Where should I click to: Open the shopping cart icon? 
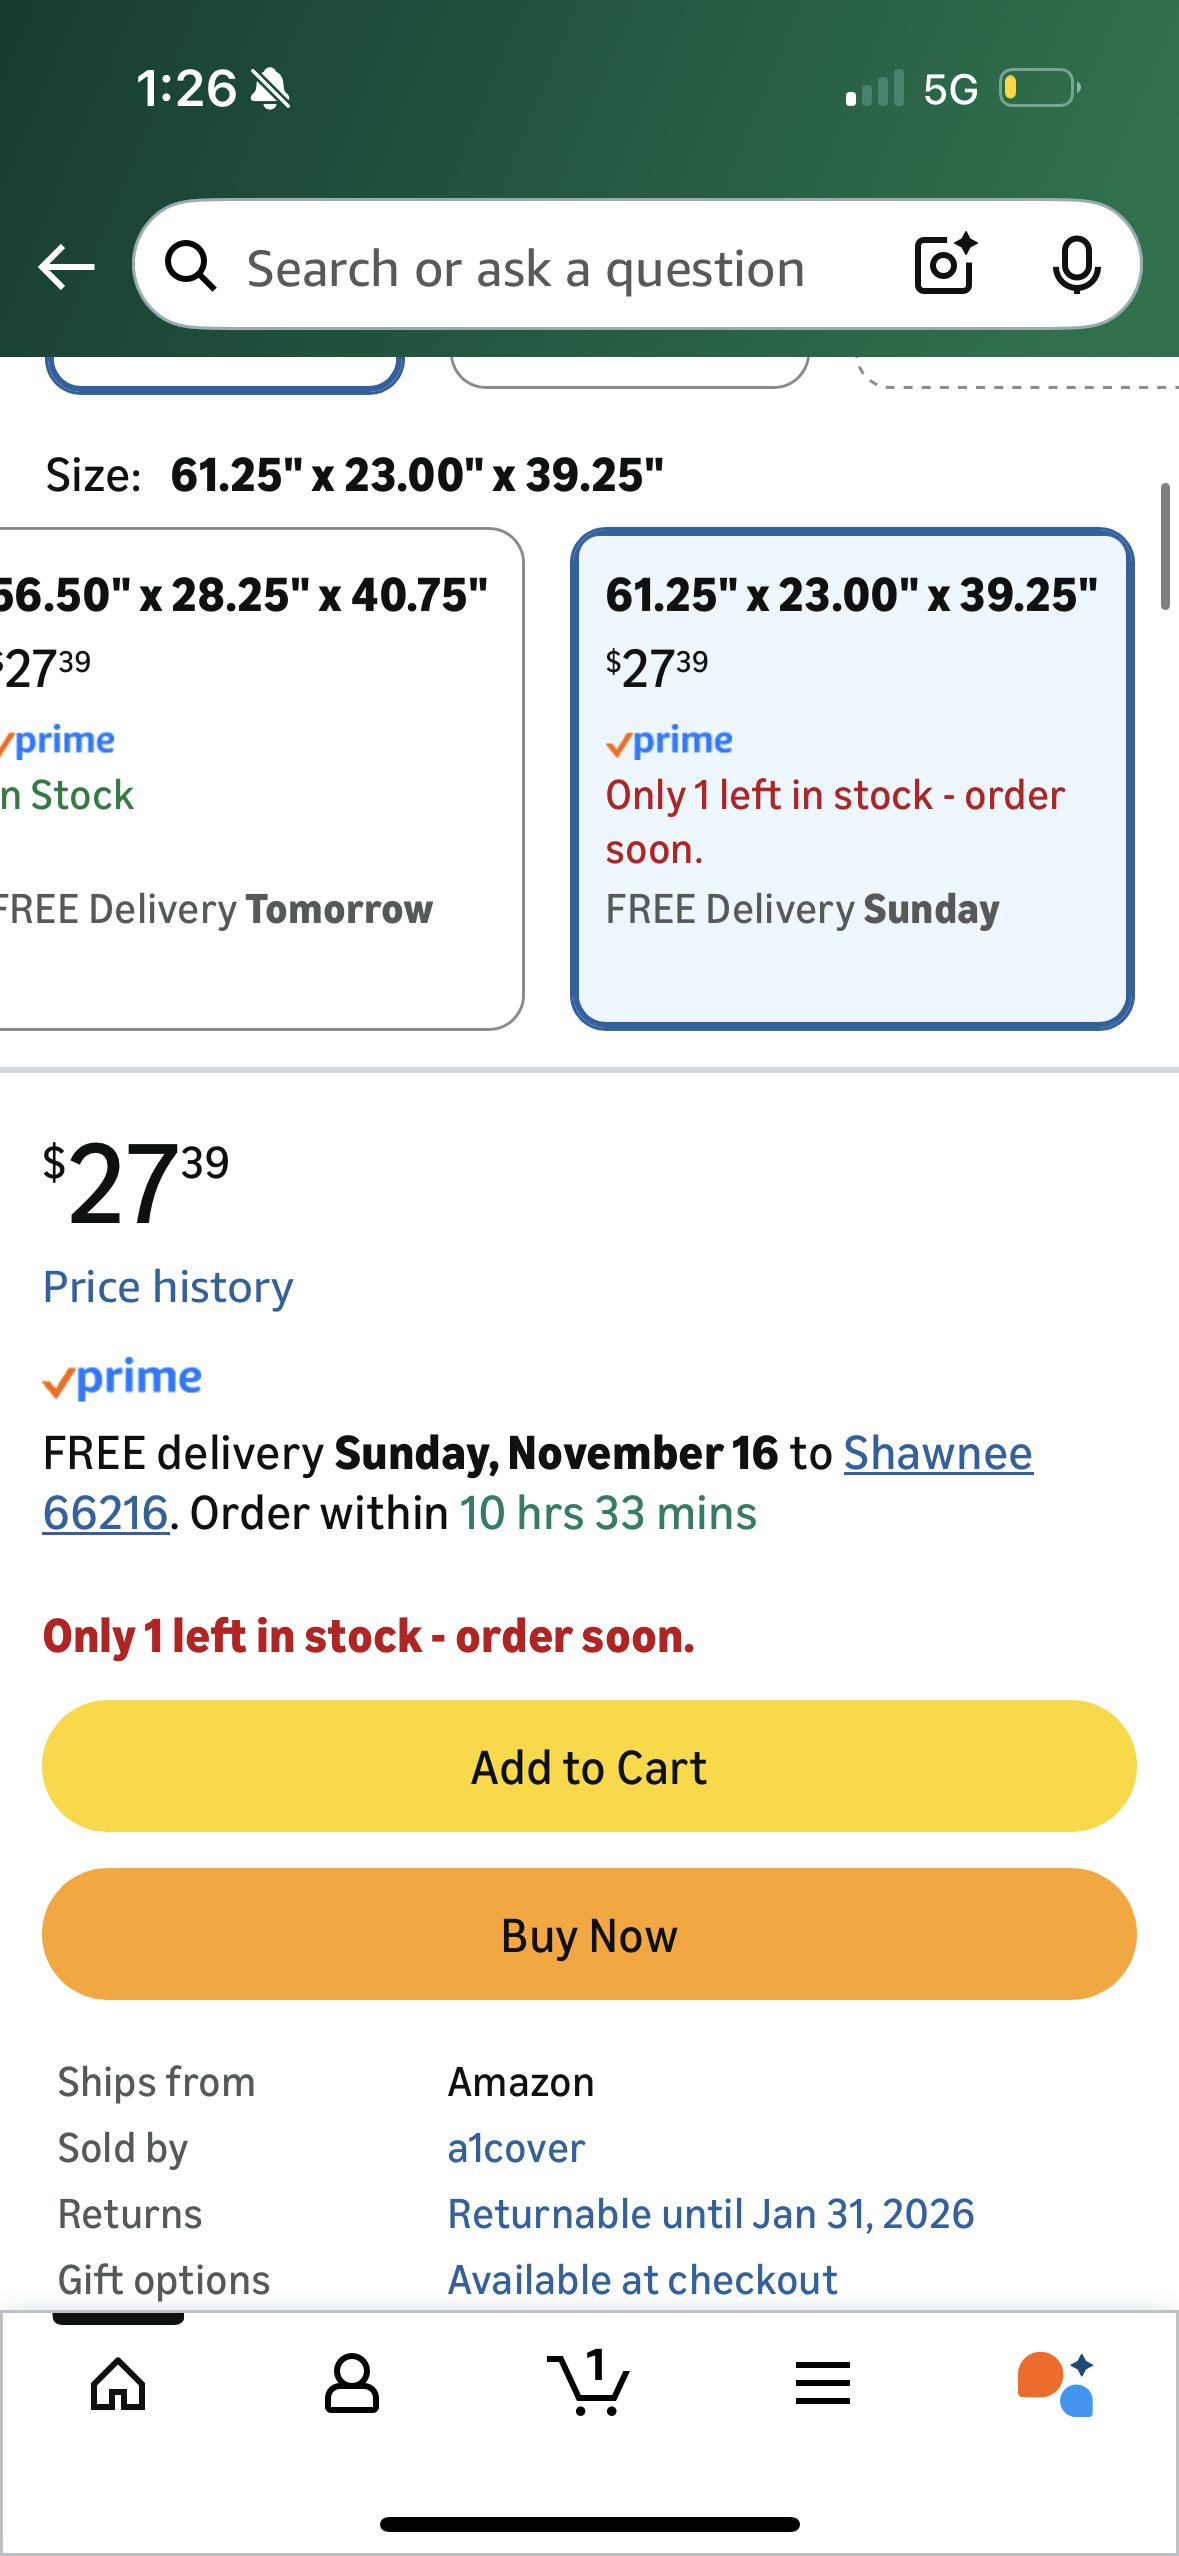point(588,2384)
